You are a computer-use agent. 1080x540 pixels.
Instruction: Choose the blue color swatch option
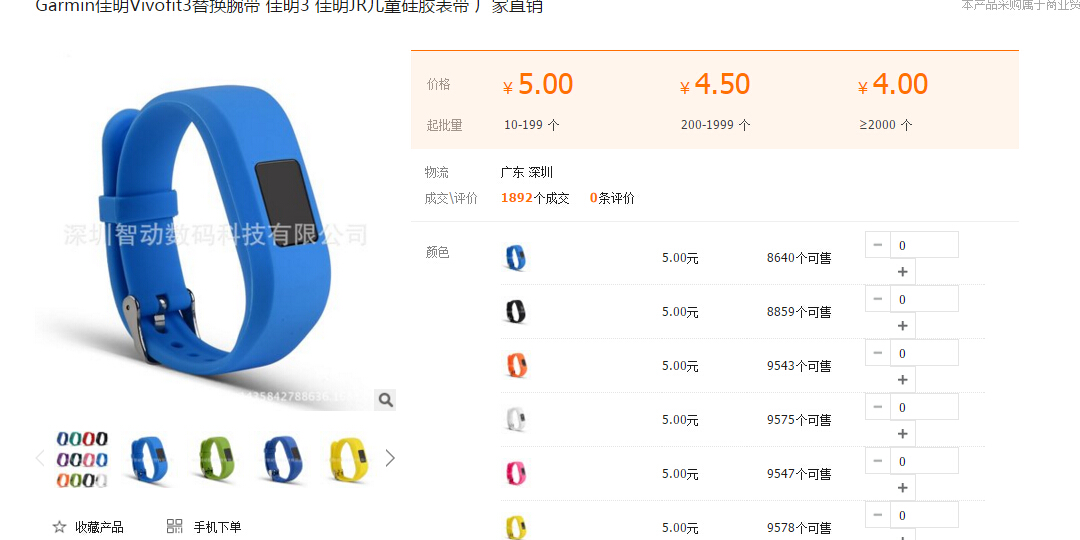(x=515, y=258)
